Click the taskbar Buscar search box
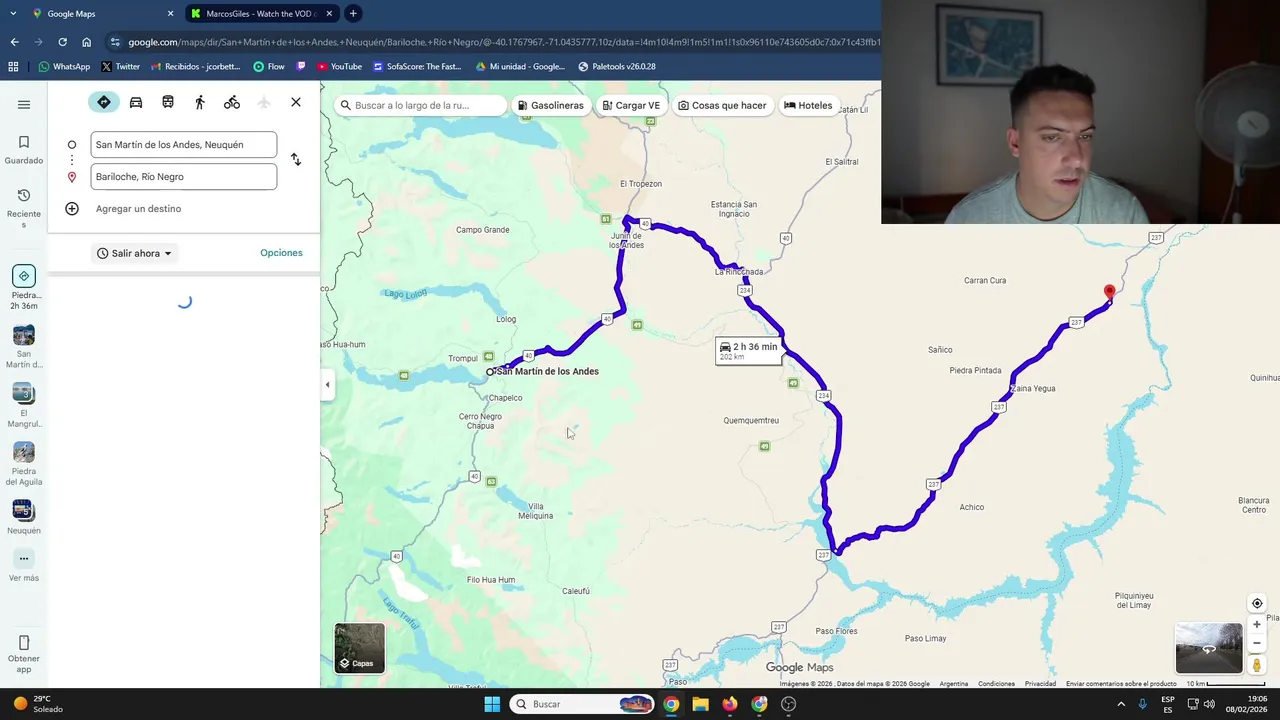 tap(582, 704)
